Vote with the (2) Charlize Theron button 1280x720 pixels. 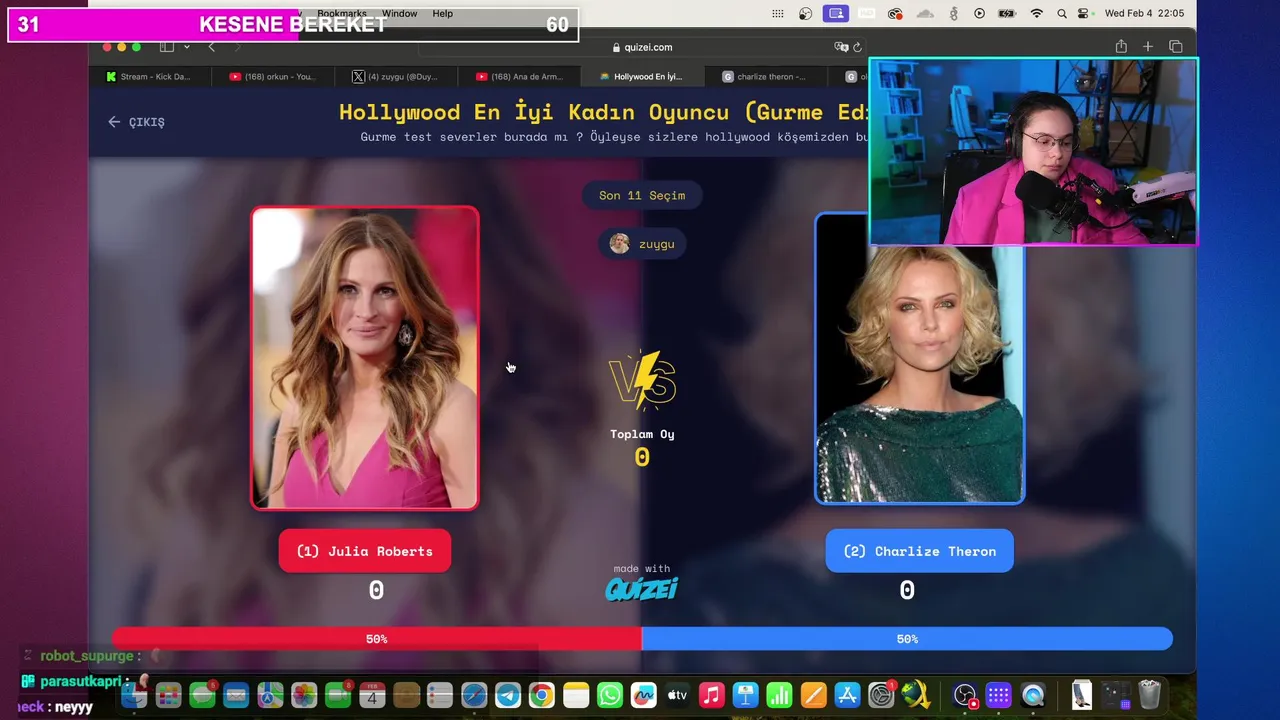tap(919, 551)
